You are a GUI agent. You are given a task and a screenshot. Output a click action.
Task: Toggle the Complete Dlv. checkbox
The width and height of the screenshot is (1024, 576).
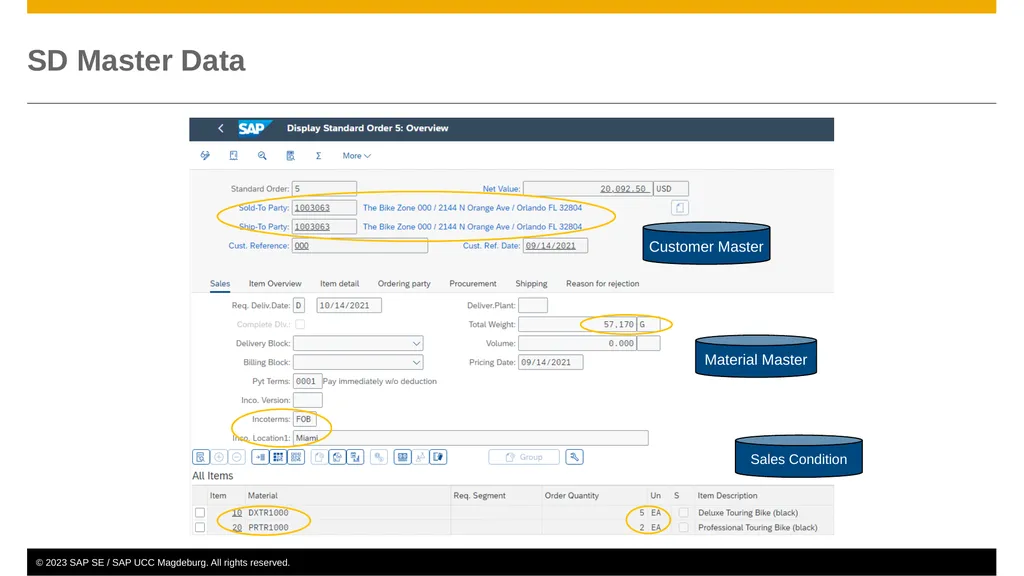pos(300,324)
